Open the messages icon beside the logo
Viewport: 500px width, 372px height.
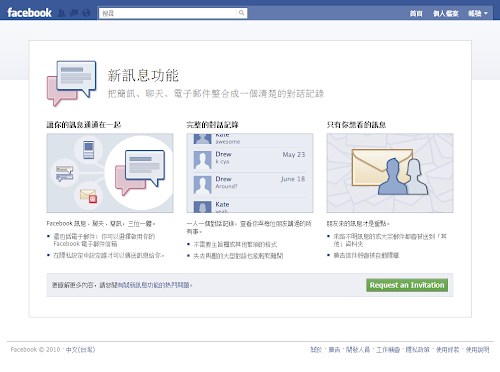tap(74, 13)
